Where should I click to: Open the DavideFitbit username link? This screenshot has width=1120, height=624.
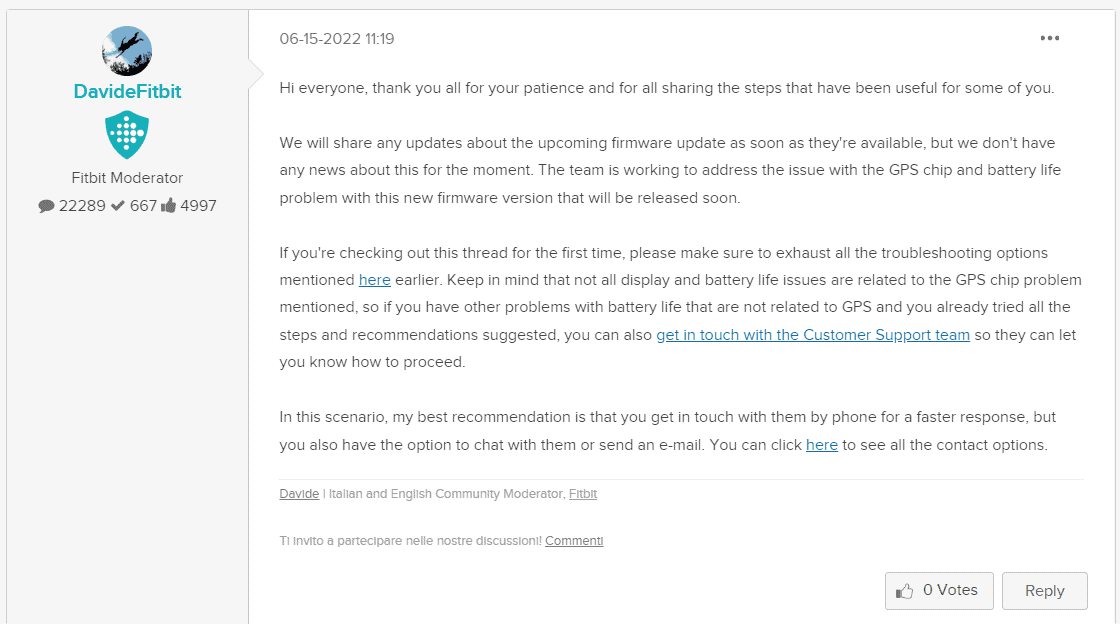point(127,90)
